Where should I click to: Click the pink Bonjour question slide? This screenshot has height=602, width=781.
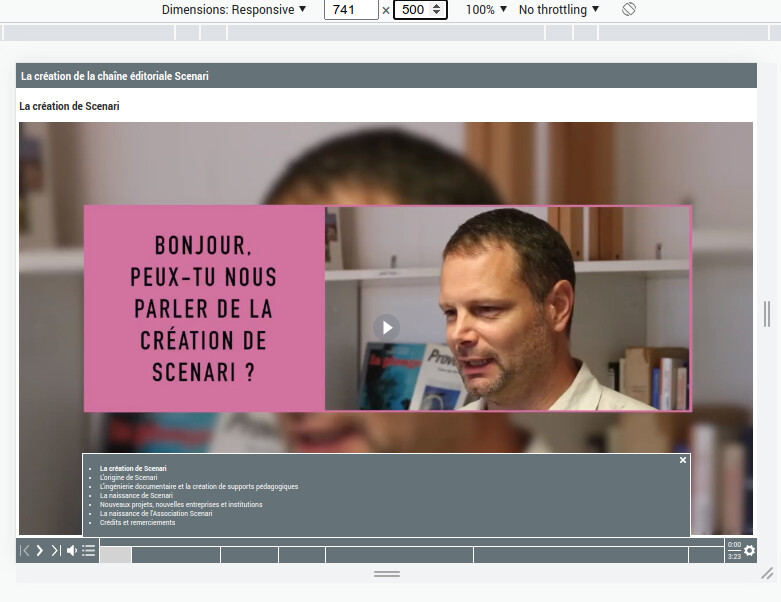coord(204,308)
